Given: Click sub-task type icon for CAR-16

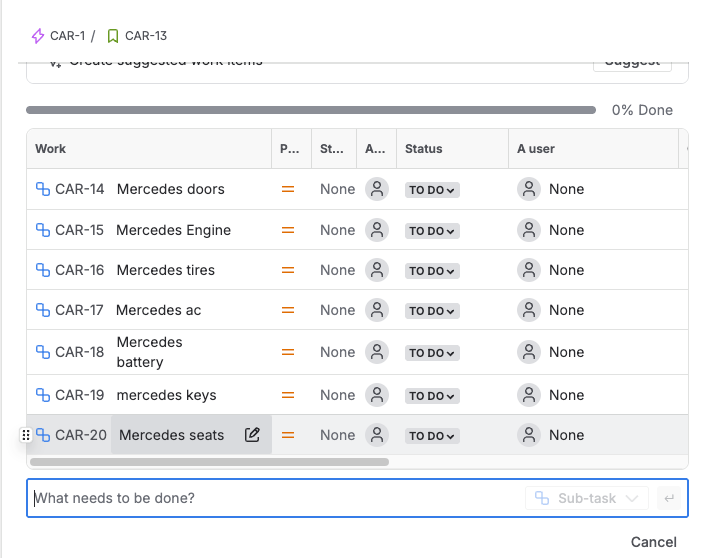Looking at the screenshot, I should [x=43, y=270].
